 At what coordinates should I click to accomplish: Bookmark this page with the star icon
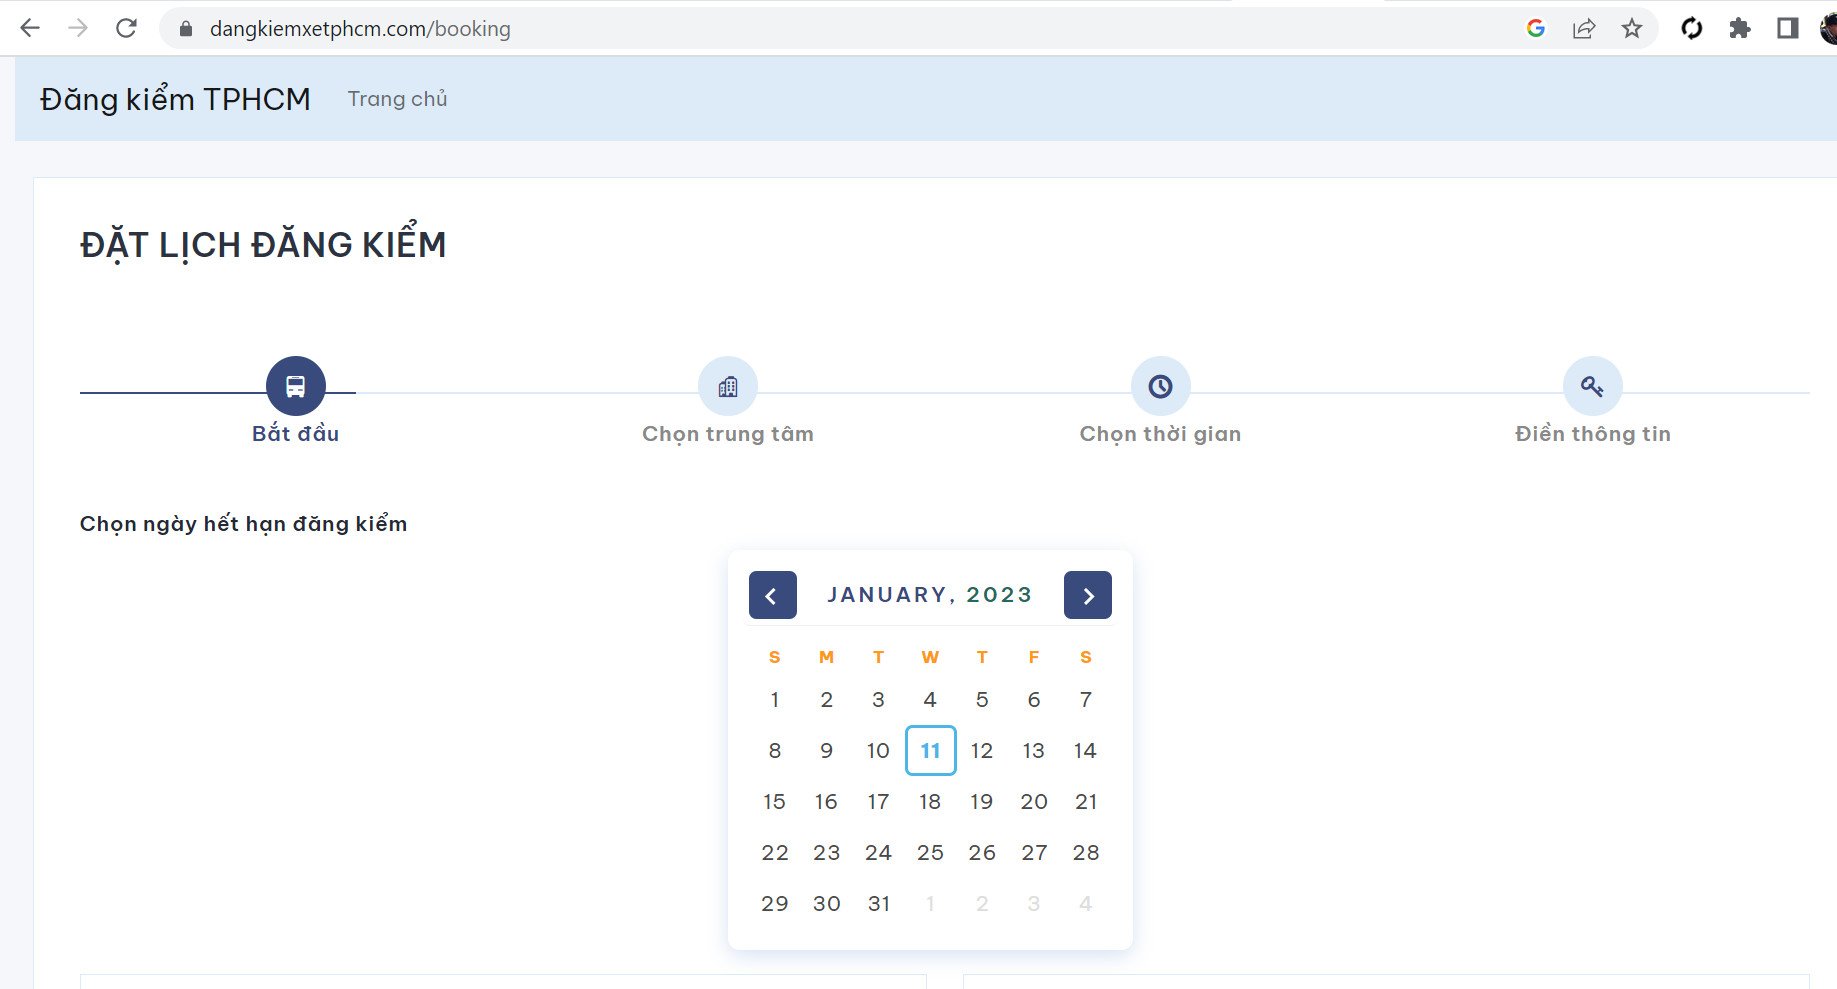(1632, 28)
